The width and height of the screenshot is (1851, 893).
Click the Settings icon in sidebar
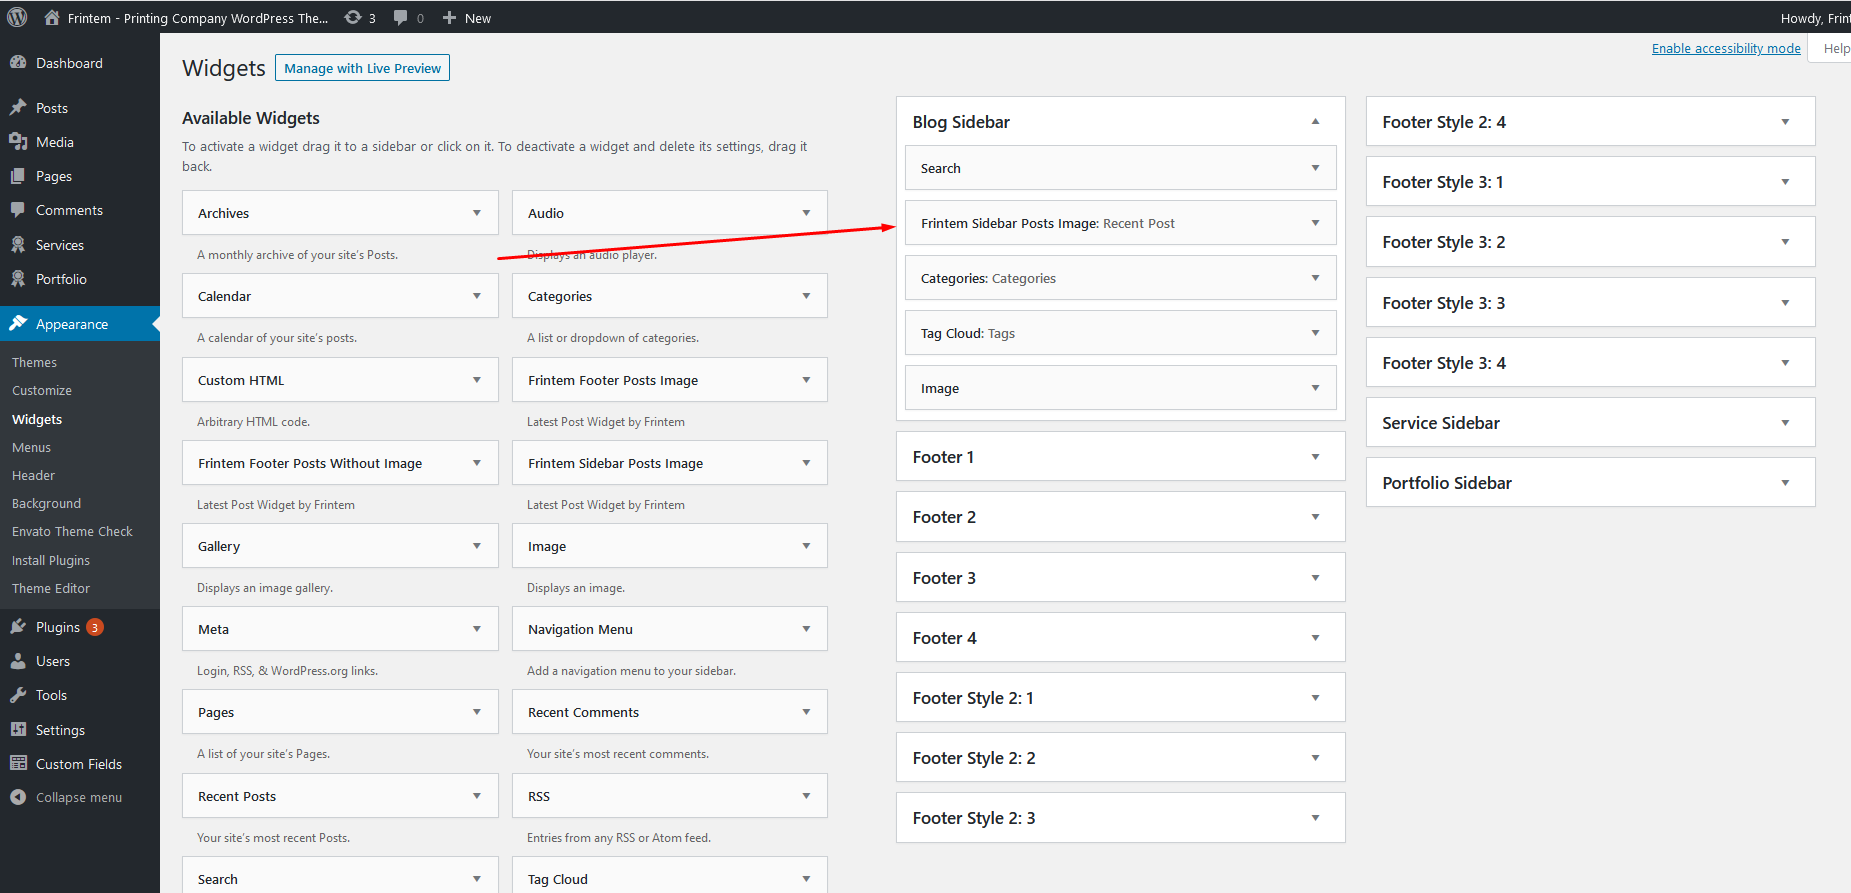point(18,730)
